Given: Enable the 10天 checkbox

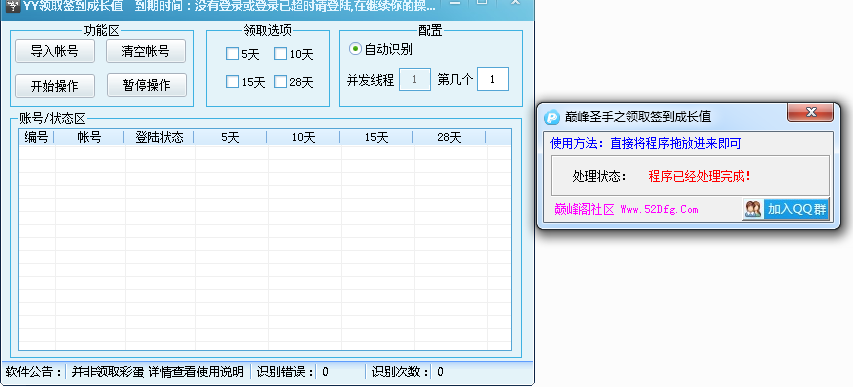Looking at the screenshot, I should click(x=280, y=54).
